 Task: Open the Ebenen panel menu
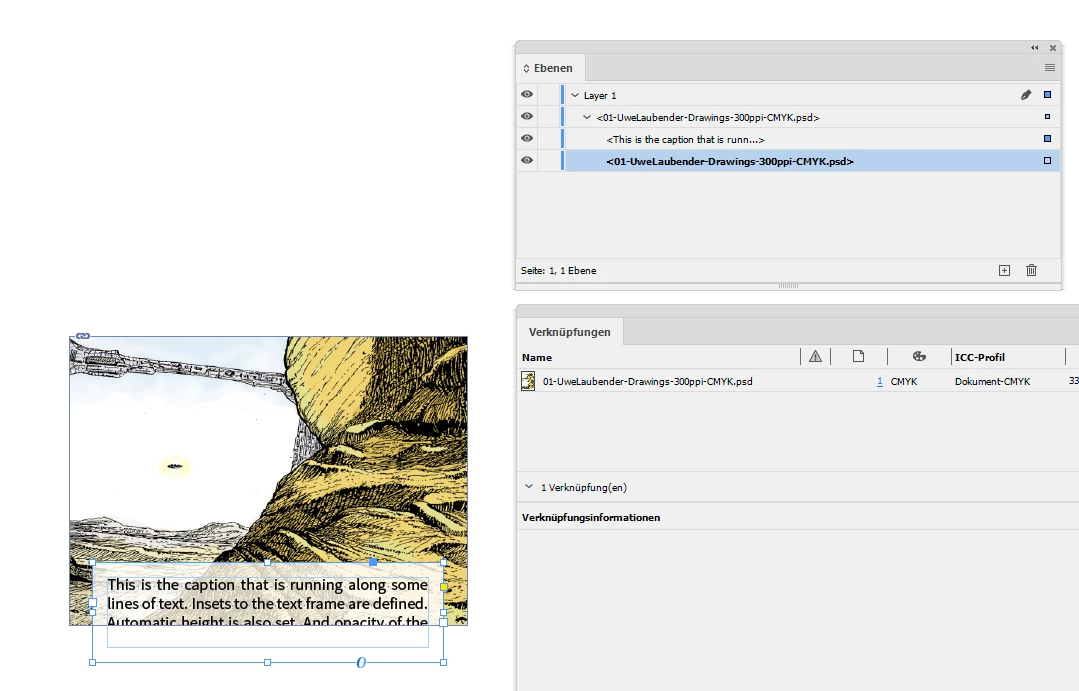click(x=1049, y=67)
